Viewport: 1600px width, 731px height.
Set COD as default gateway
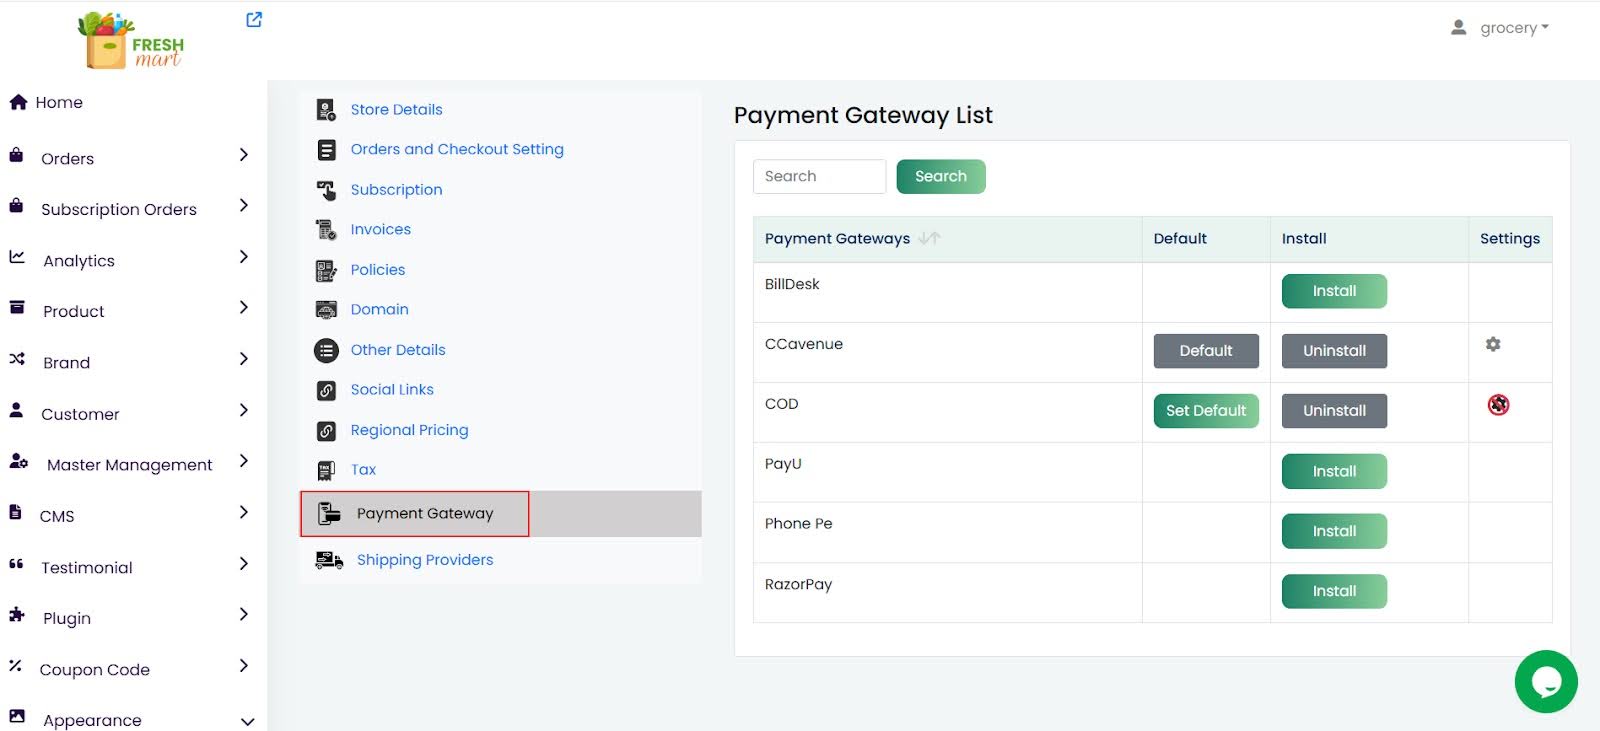point(1205,411)
